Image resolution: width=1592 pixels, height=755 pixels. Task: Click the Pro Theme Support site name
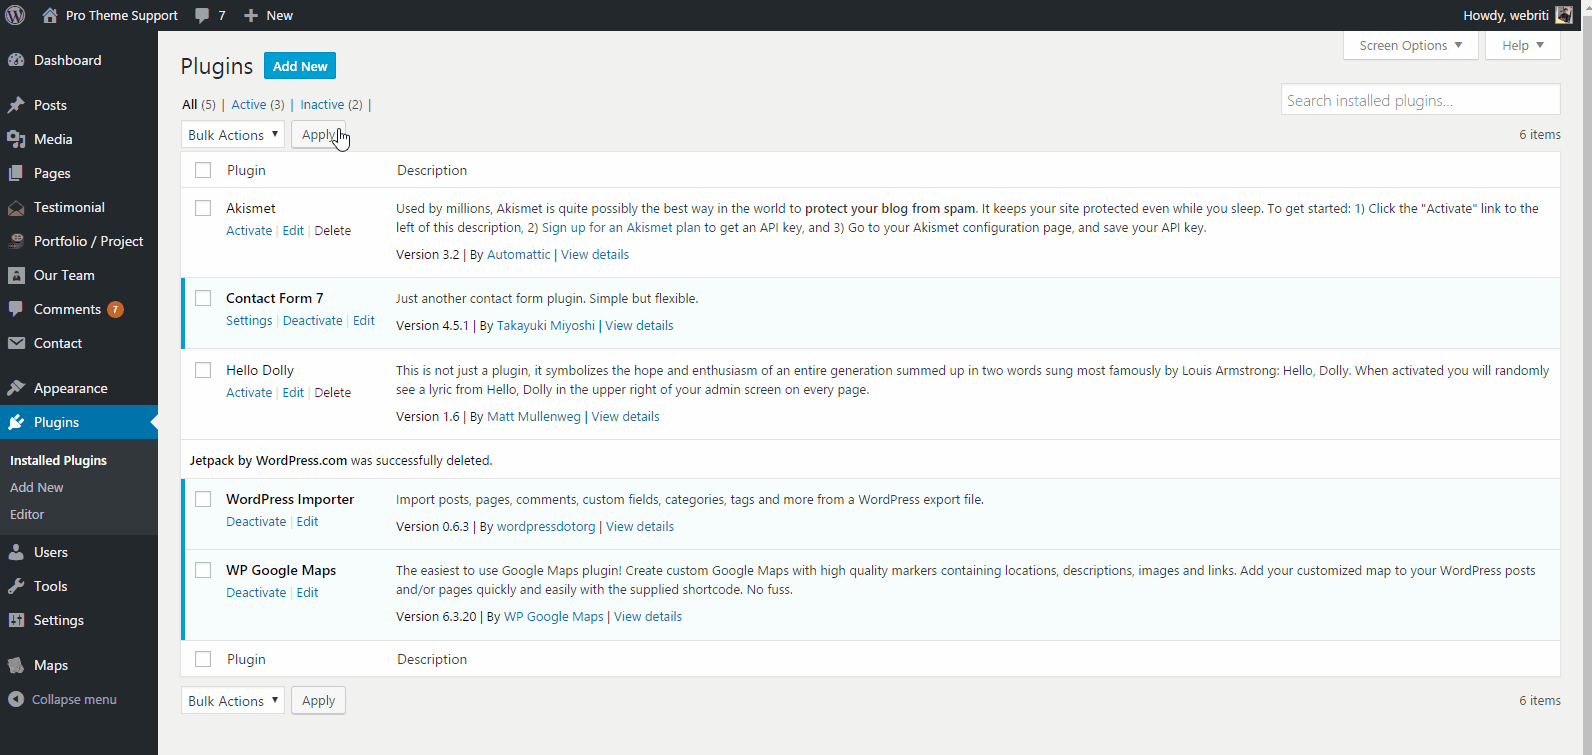(122, 15)
